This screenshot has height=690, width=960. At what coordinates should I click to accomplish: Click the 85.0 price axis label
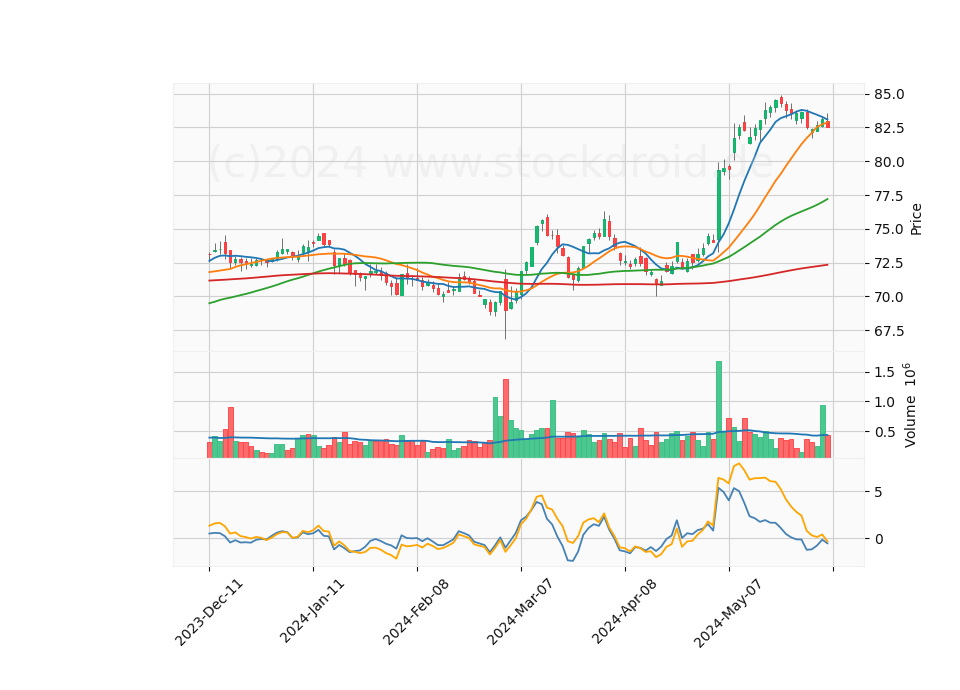[x=889, y=94]
